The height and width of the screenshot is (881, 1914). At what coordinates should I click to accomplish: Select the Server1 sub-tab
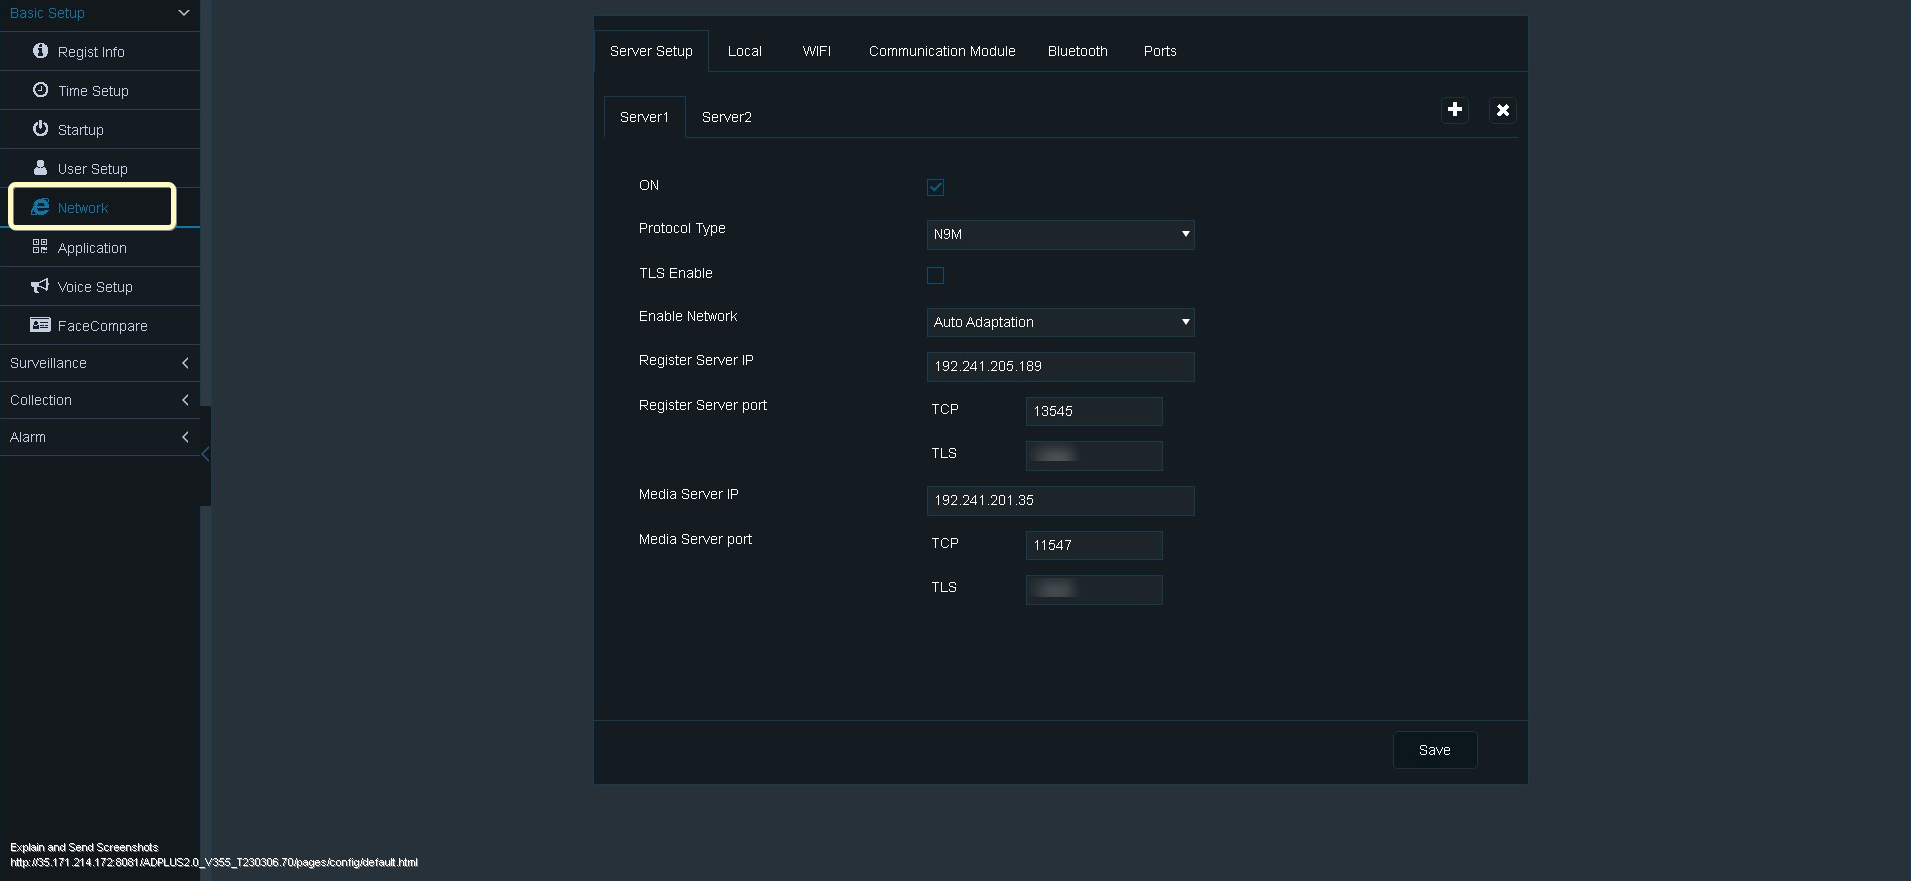click(645, 117)
